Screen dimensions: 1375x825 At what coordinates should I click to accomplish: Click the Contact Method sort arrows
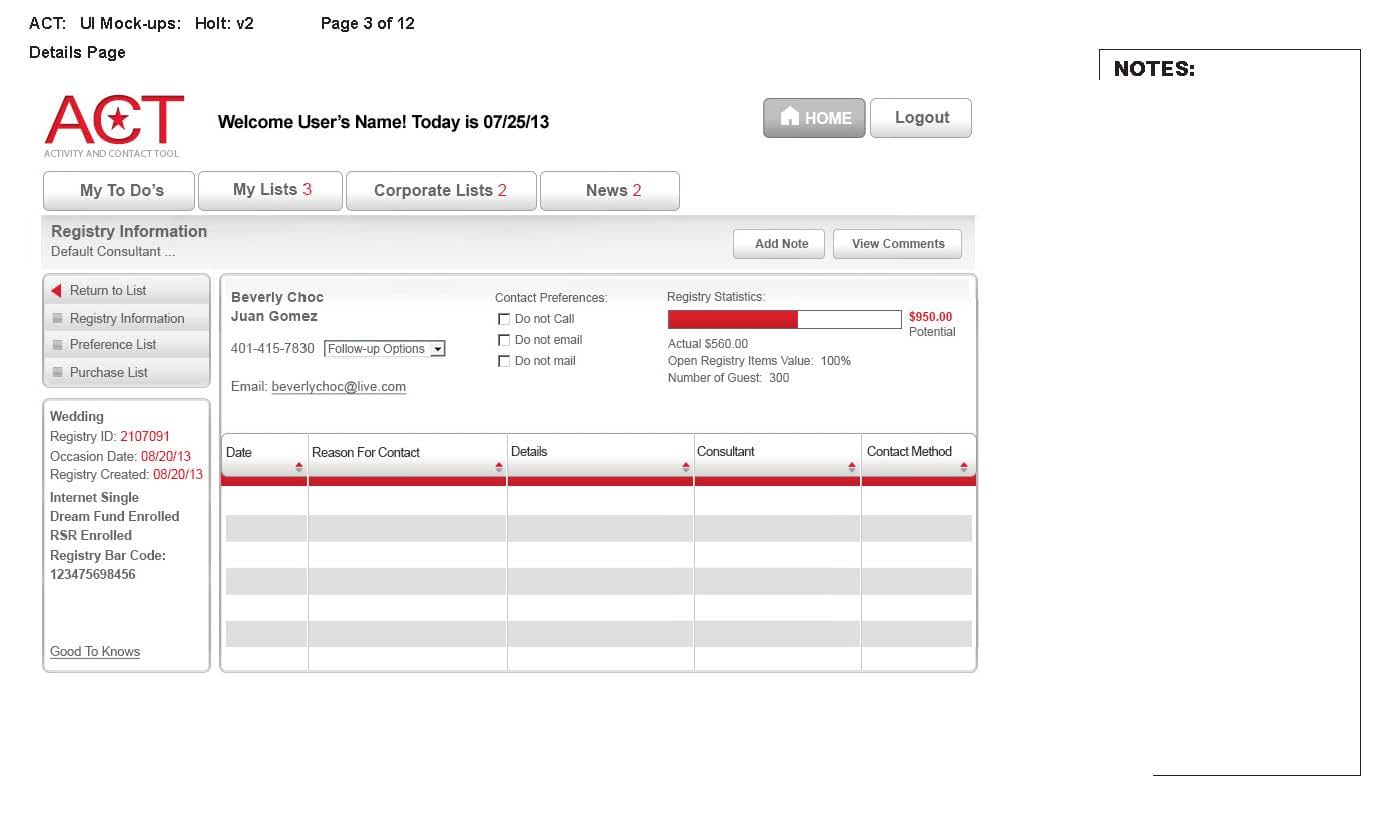click(x=963, y=467)
